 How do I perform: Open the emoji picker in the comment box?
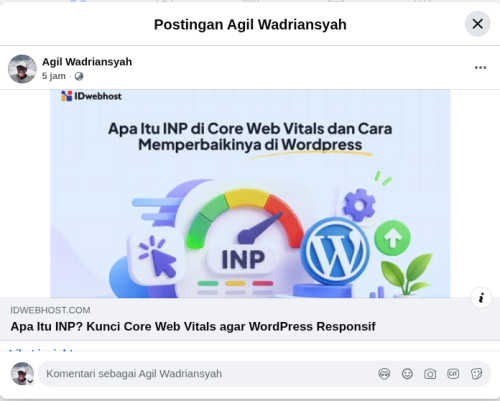coord(407,374)
